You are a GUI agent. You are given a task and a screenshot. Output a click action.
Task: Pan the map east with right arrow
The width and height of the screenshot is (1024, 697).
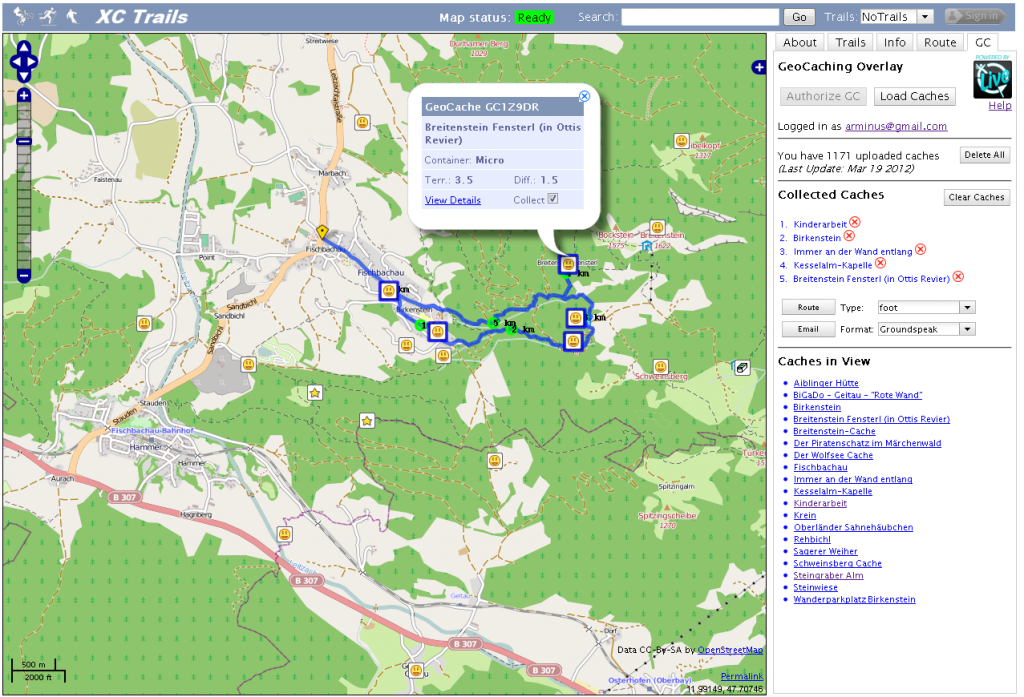(x=31, y=63)
